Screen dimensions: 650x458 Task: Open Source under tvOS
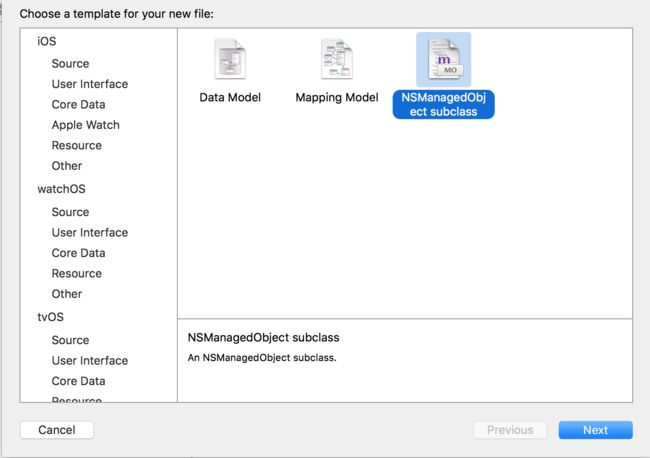coord(70,340)
